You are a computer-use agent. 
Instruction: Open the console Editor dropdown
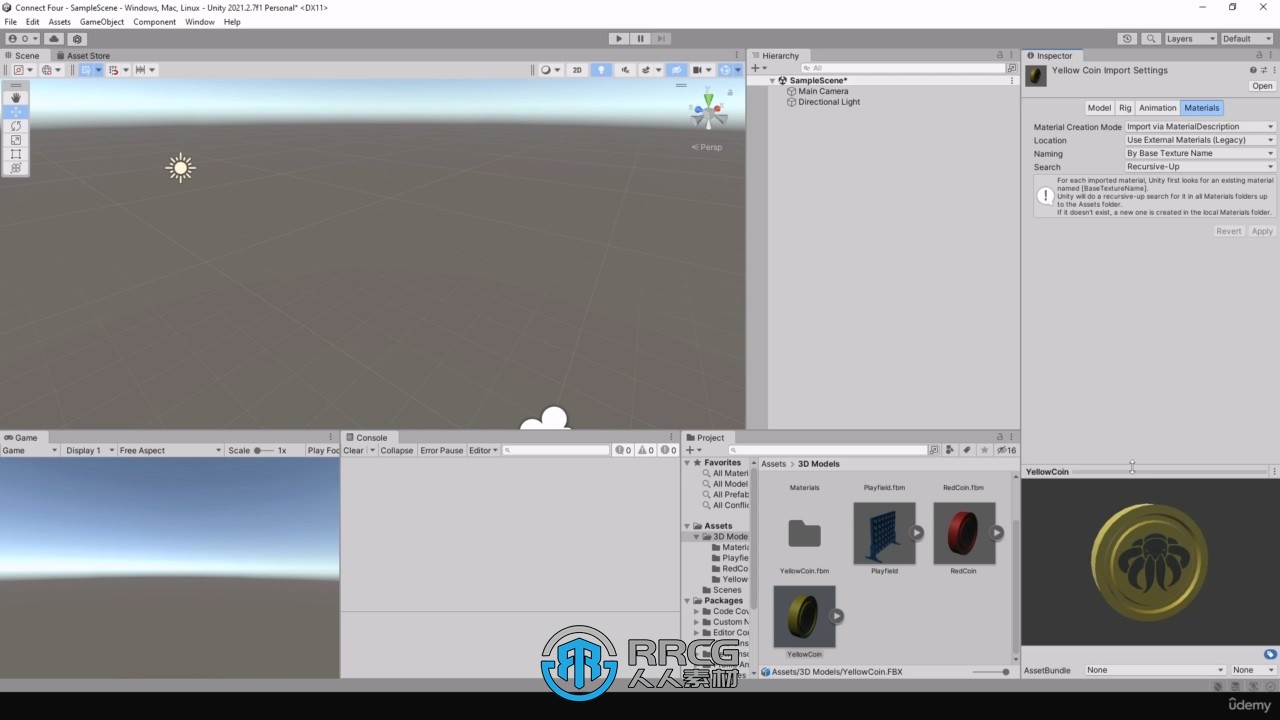(x=483, y=451)
